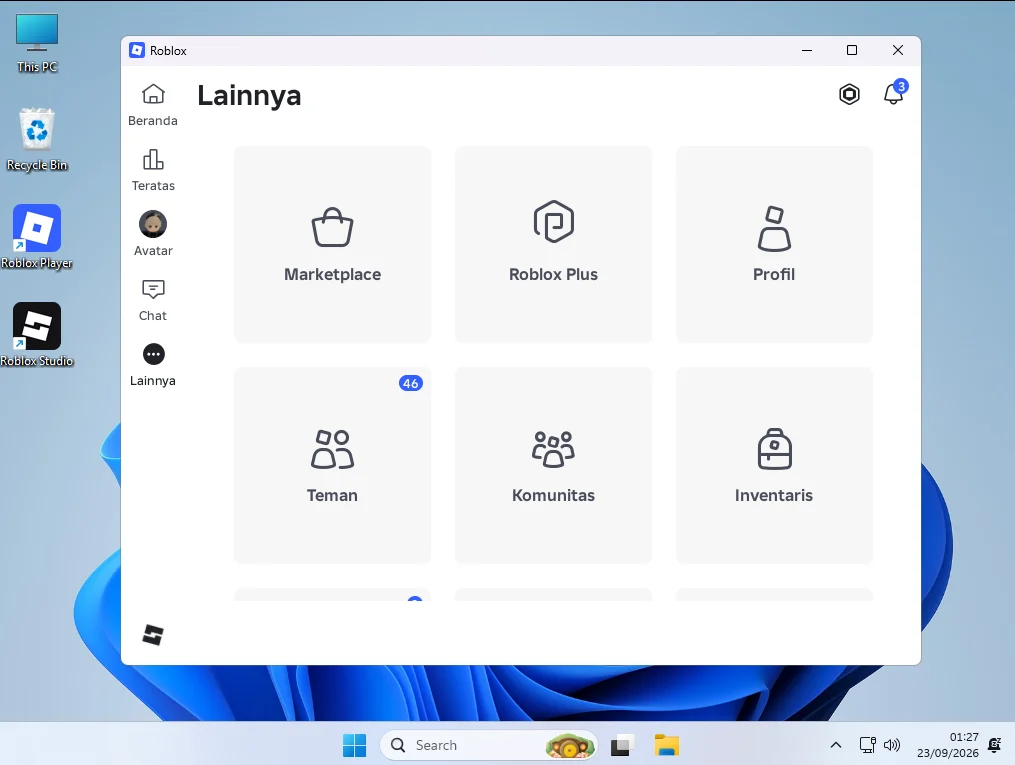This screenshot has width=1015, height=765.
Task: Open Teratas charts in sidebar
Action: coord(153,170)
